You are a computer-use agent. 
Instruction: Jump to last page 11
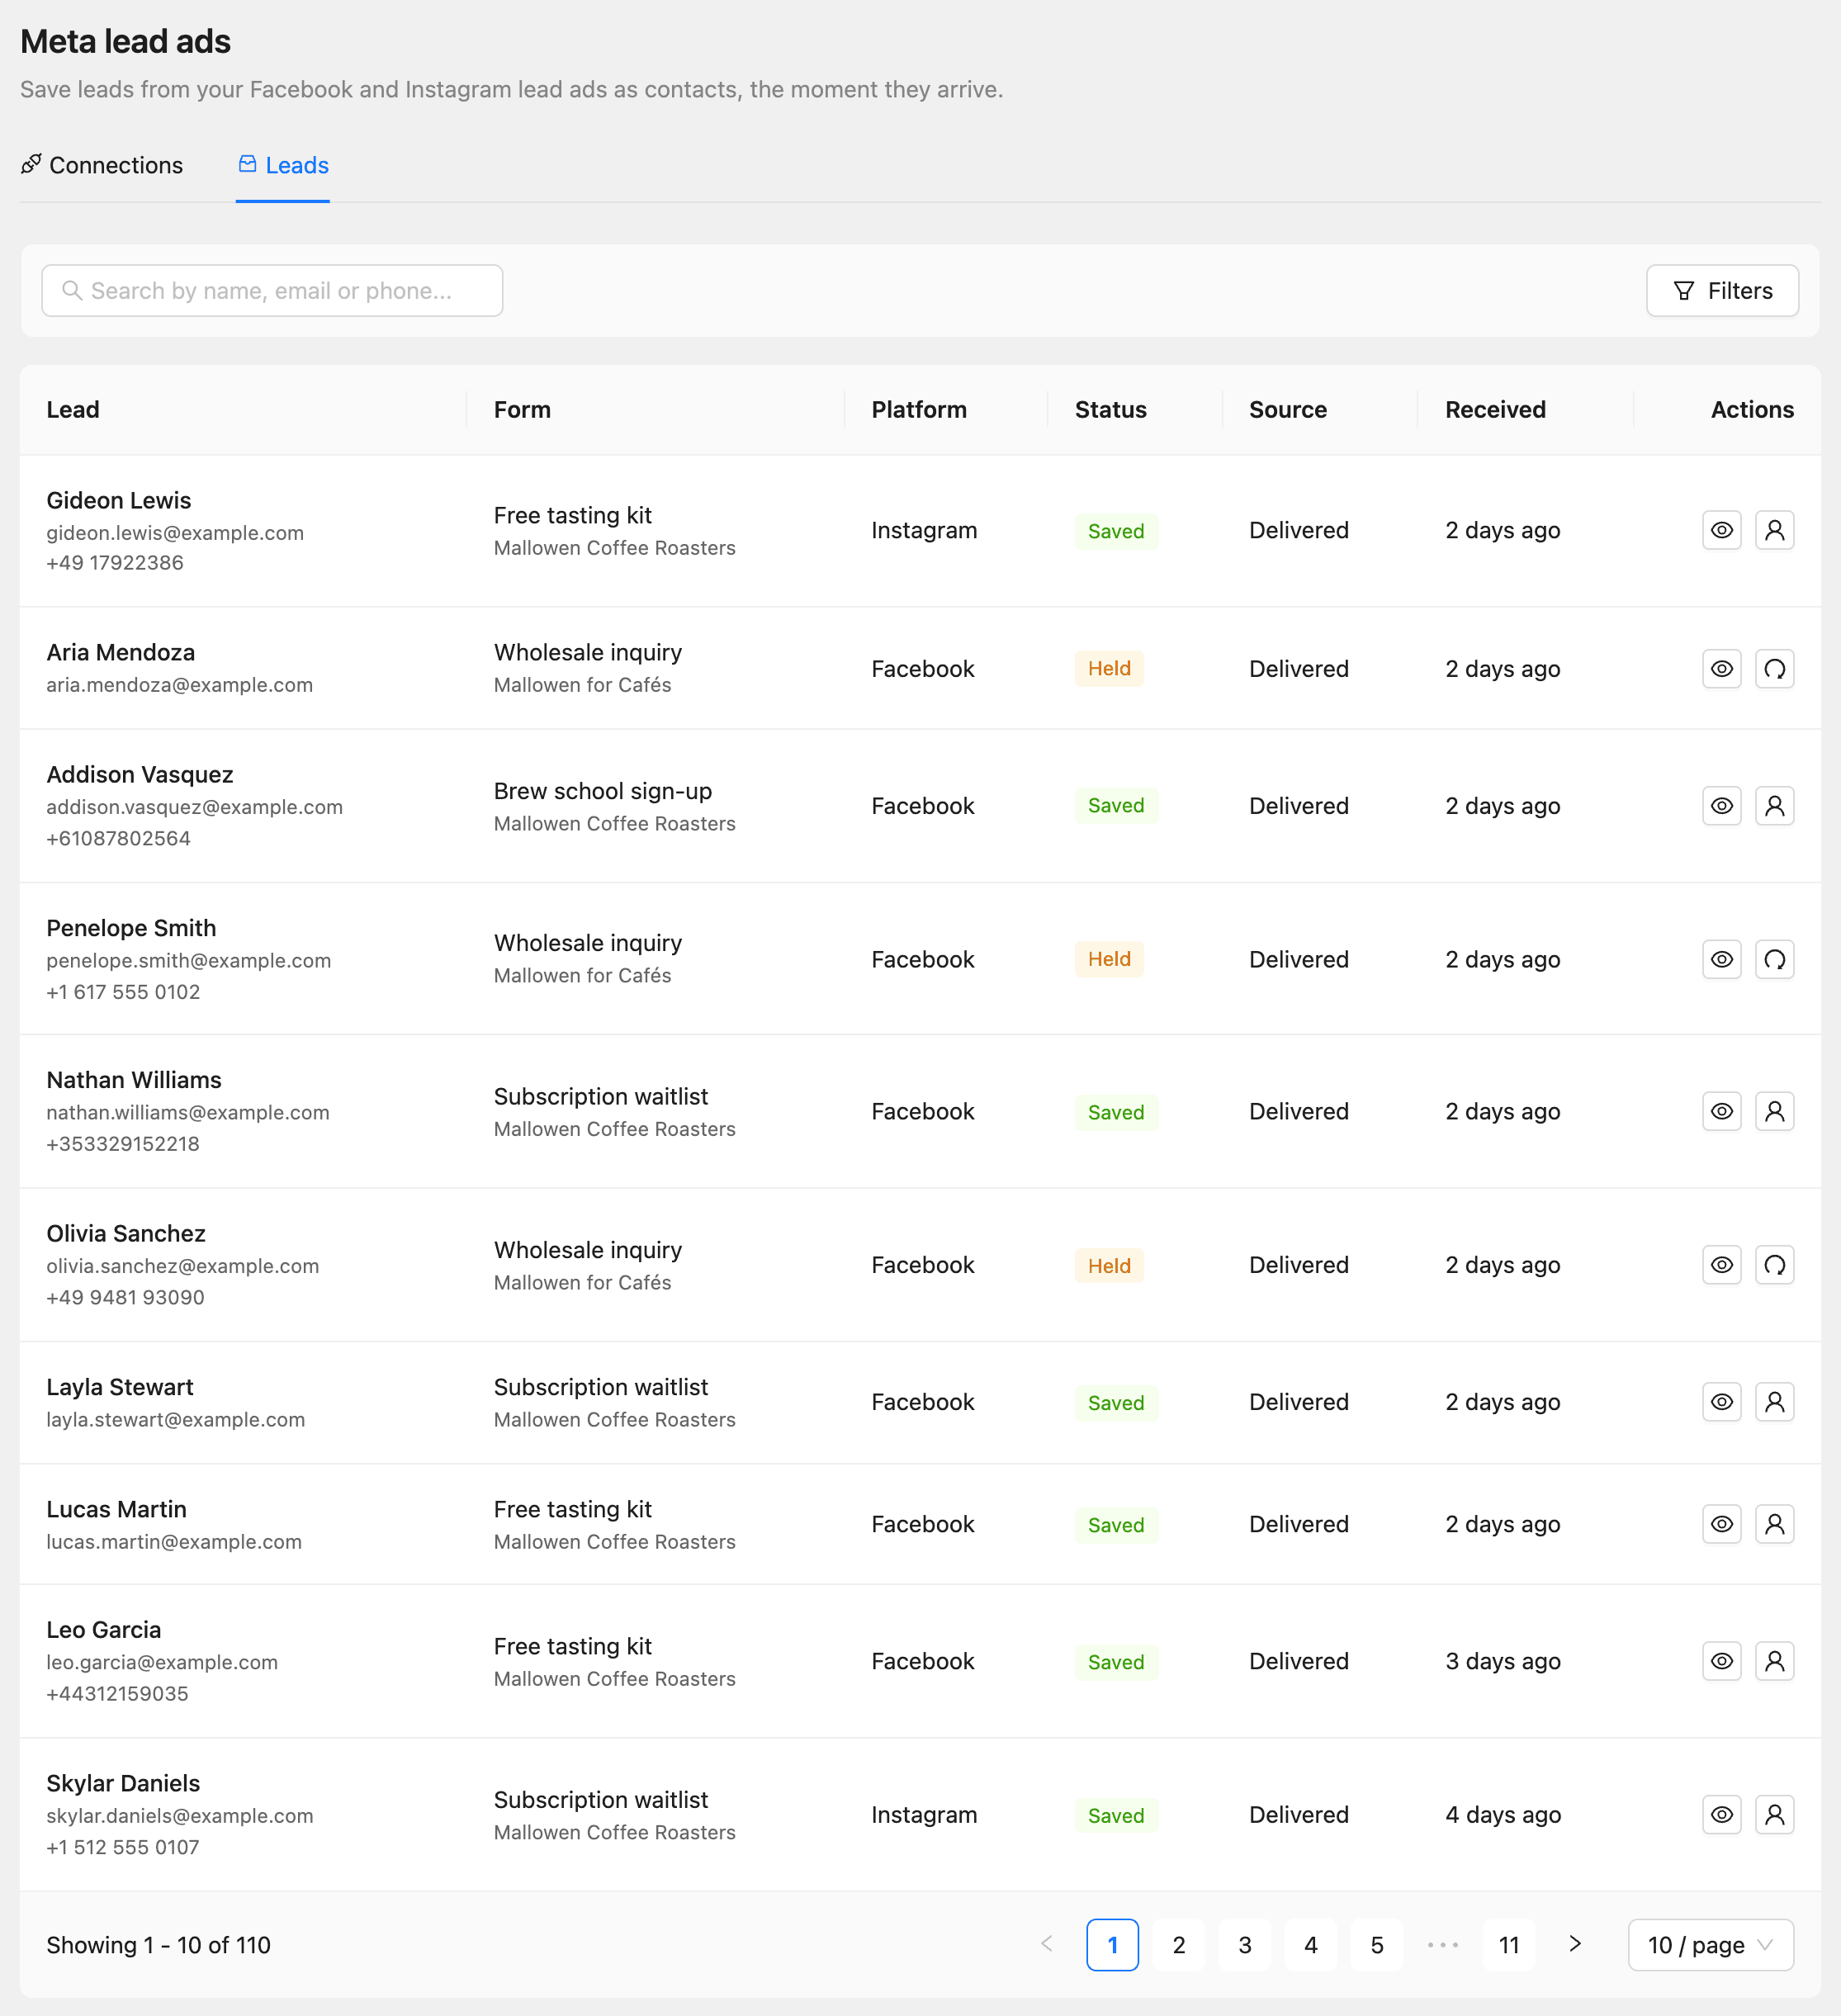point(1509,1945)
